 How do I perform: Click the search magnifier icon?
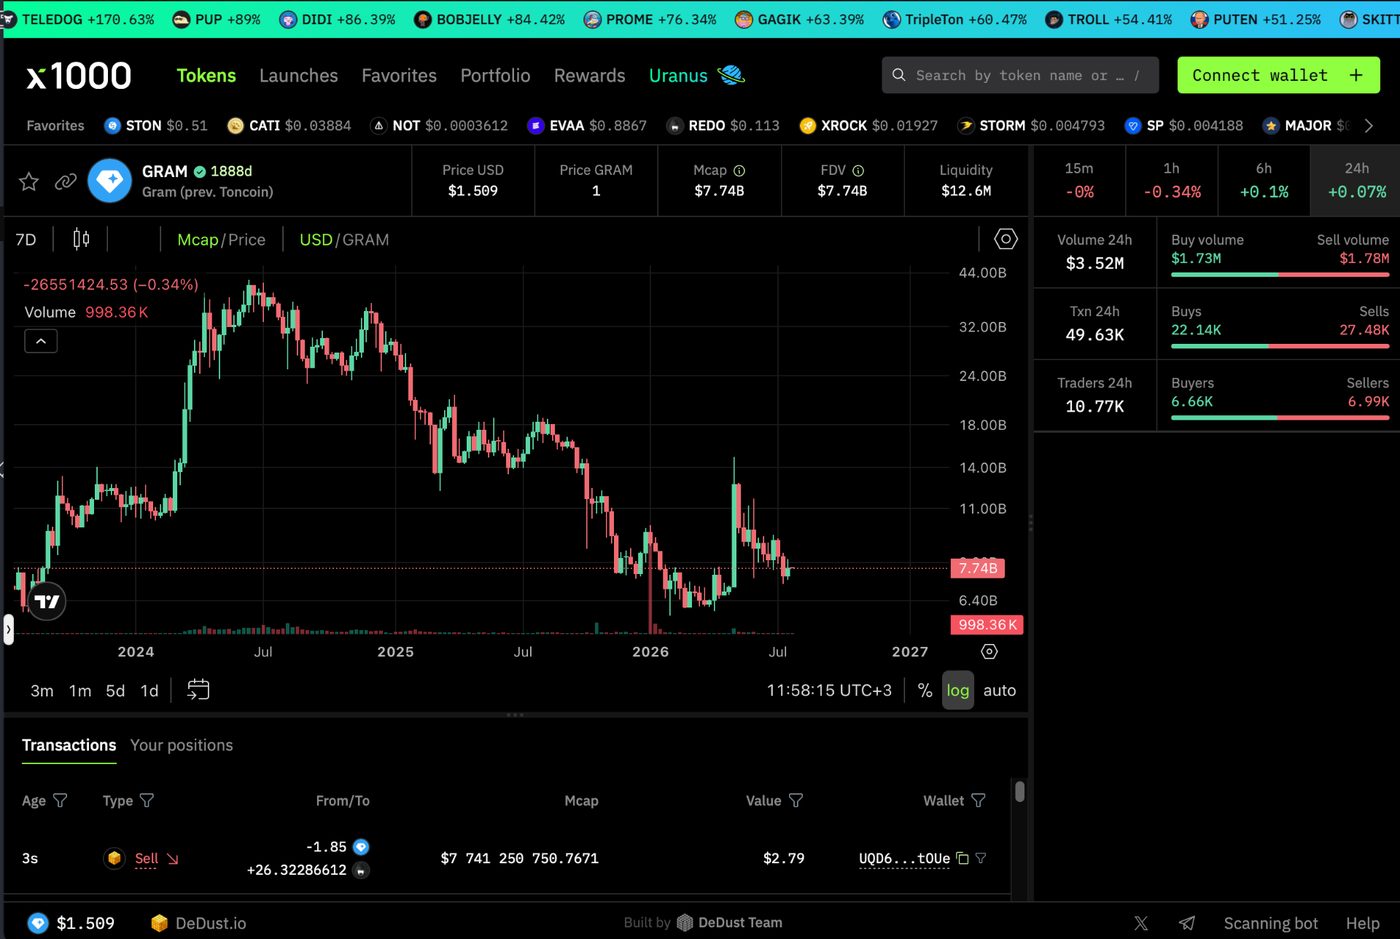(899, 75)
